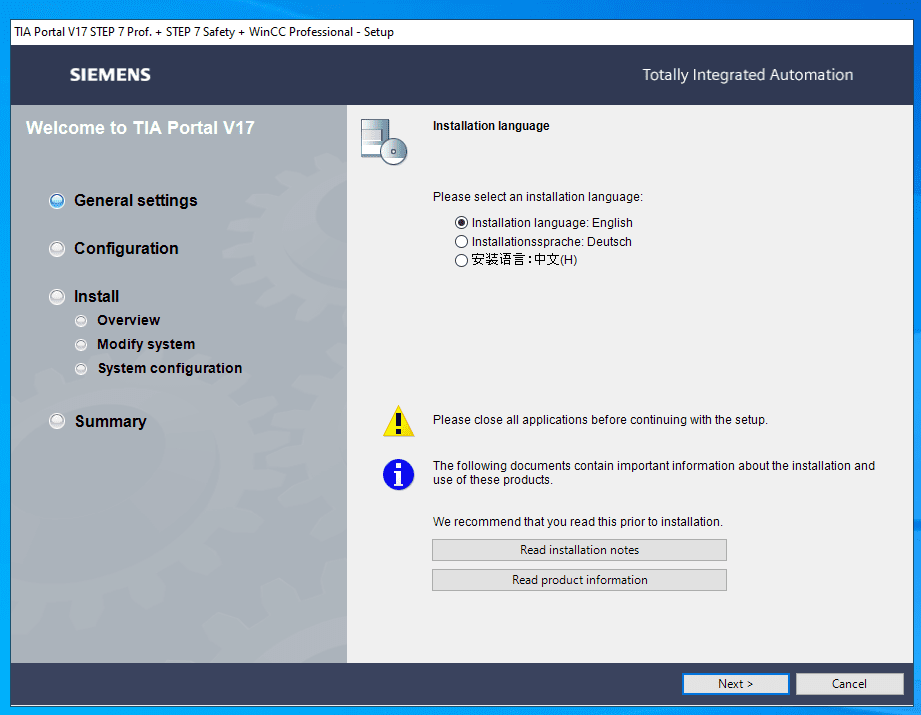The image size is (921, 715).
Task: Select the Summary step label
Action: [110, 421]
